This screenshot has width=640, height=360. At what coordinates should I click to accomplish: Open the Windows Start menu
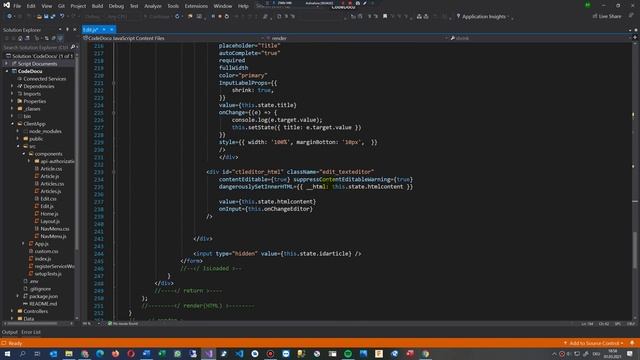[x=7, y=354]
